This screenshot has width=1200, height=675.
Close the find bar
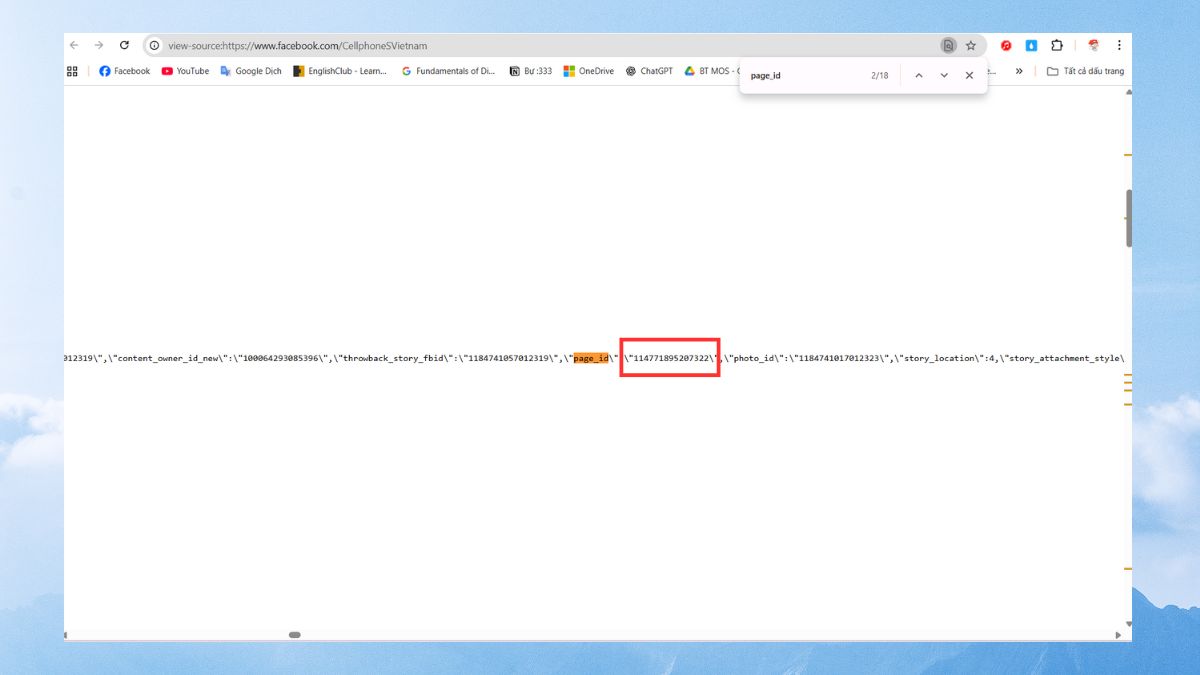click(969, 75)
